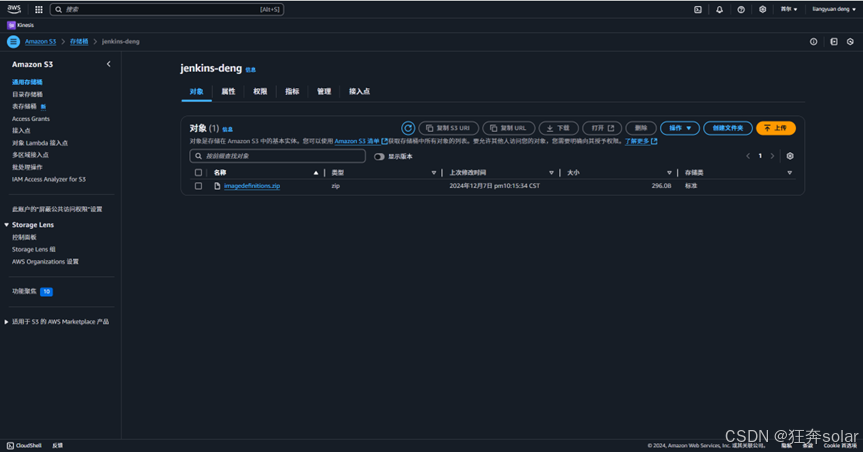Open the settings gear in top bar

pyautogui.click(x=762, y=9)
